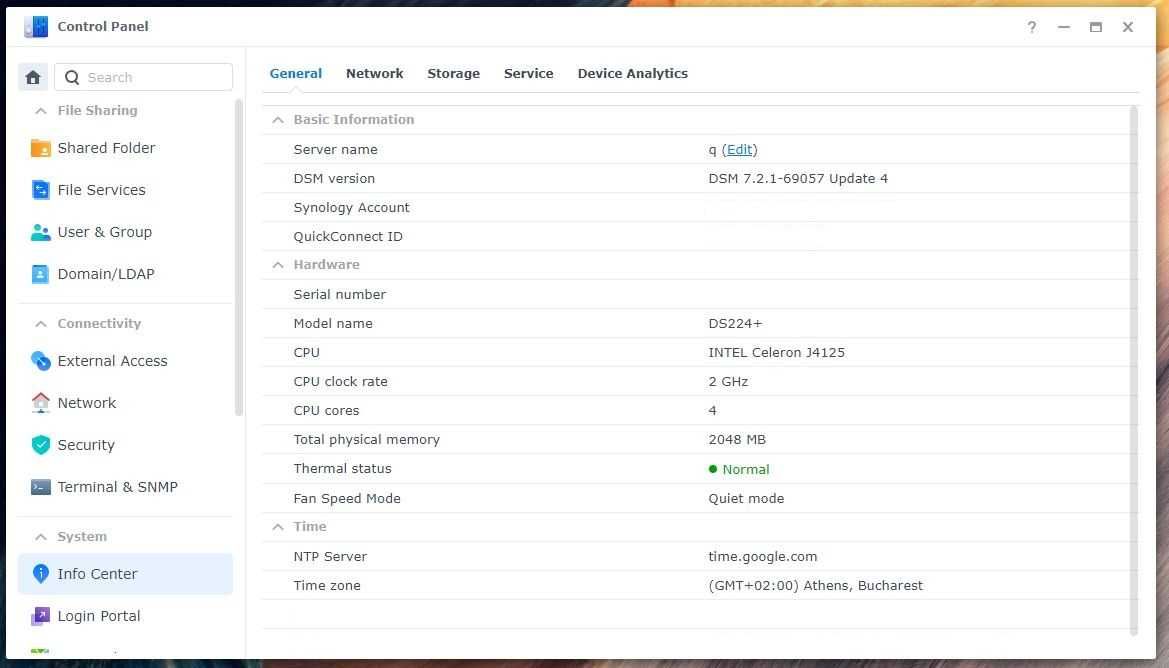The image size is (1169, 668).
Task: Click the Control Panel app icon in title bar
Action: pyautogui.click(x=36, y=27)
